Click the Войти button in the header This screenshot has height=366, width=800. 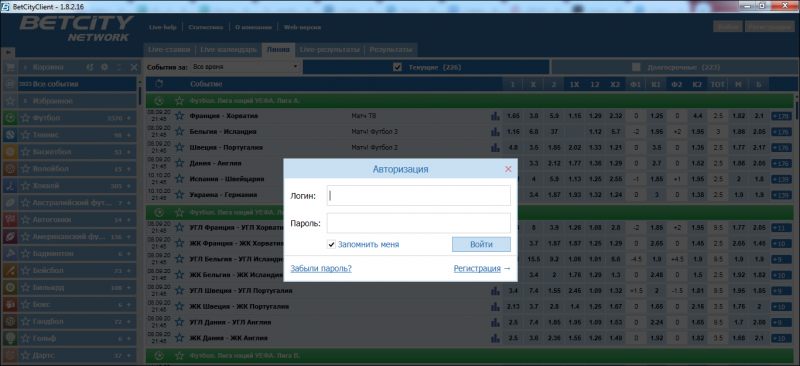[x=728, y=27]
